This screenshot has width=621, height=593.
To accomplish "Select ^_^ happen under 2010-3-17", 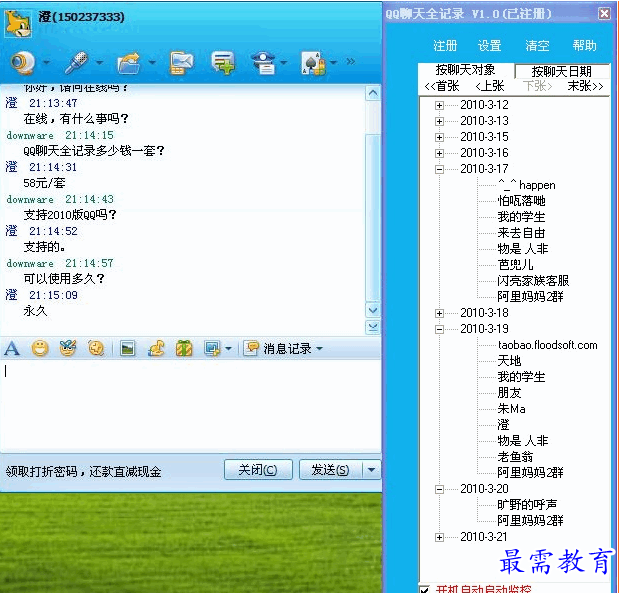I will (x=527, y=185).
